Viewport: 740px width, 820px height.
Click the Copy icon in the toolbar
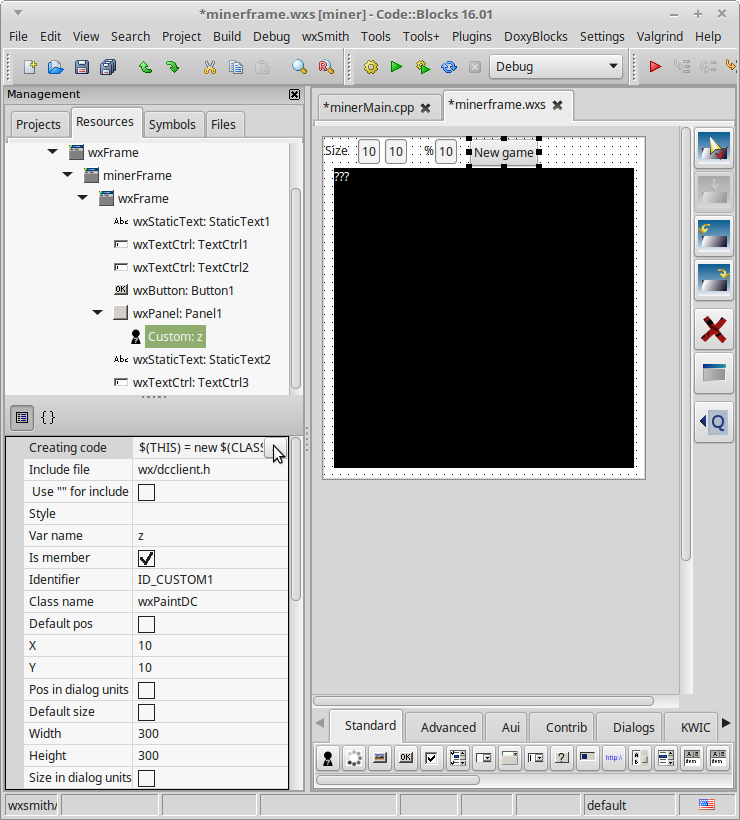(x=236, y=67)
